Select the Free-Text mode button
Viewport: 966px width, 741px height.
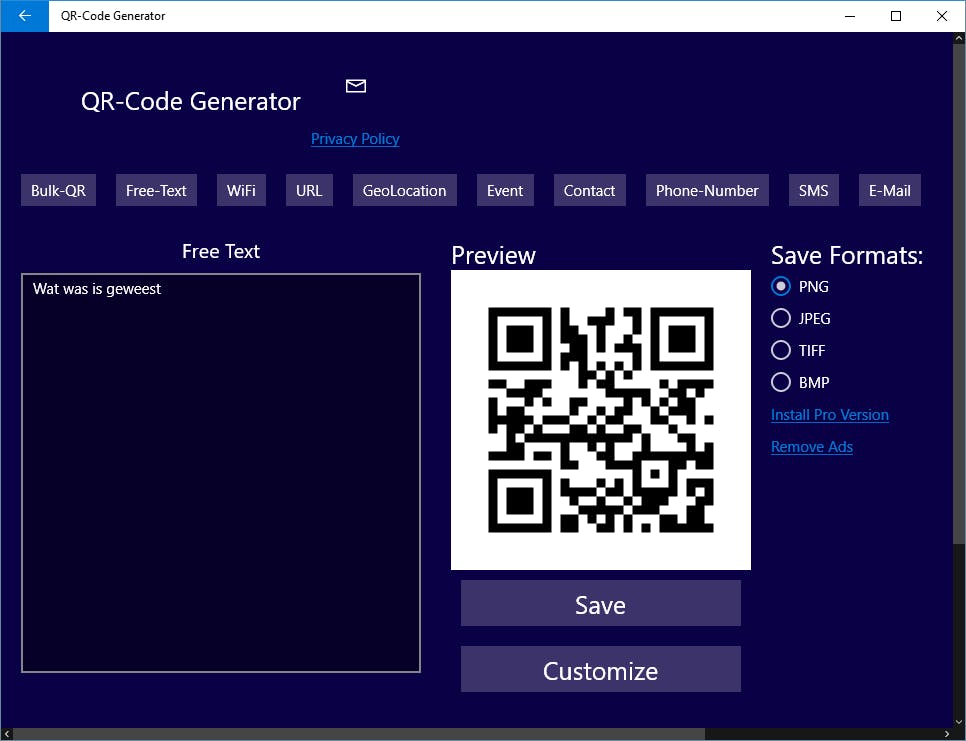click(156, 190)
